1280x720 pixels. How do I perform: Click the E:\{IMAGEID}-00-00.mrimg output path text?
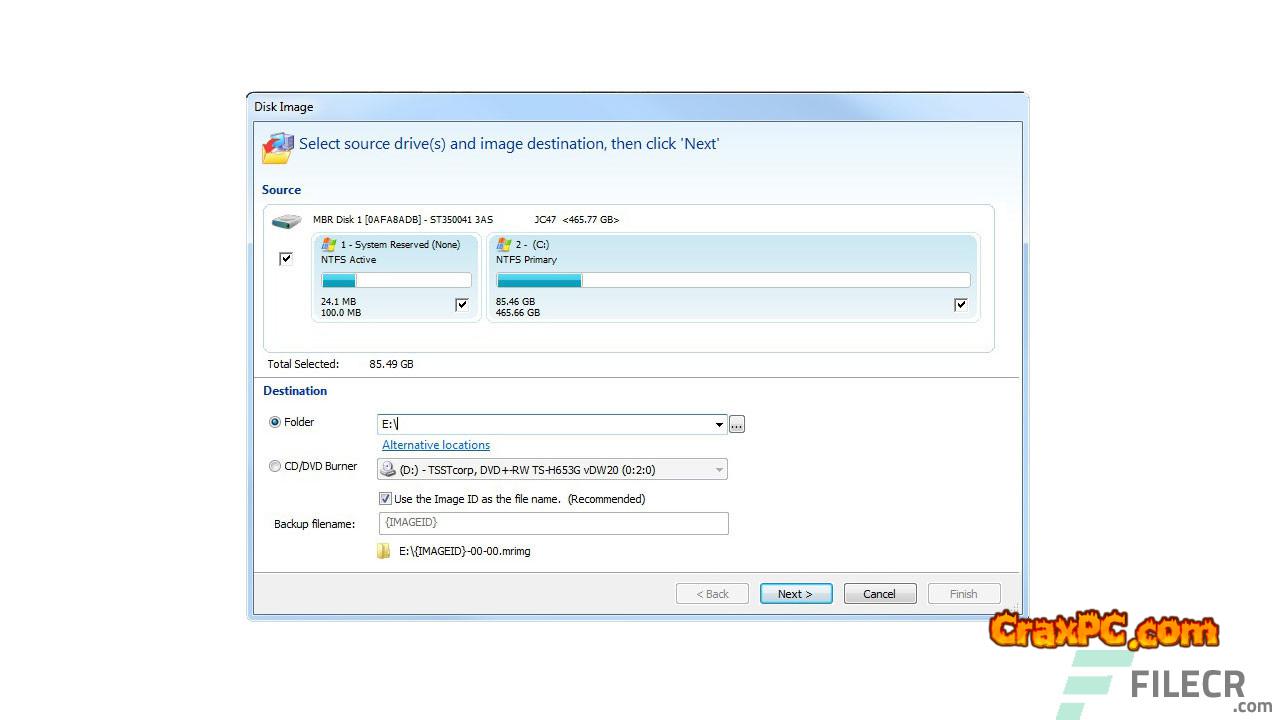pos(465,551)
